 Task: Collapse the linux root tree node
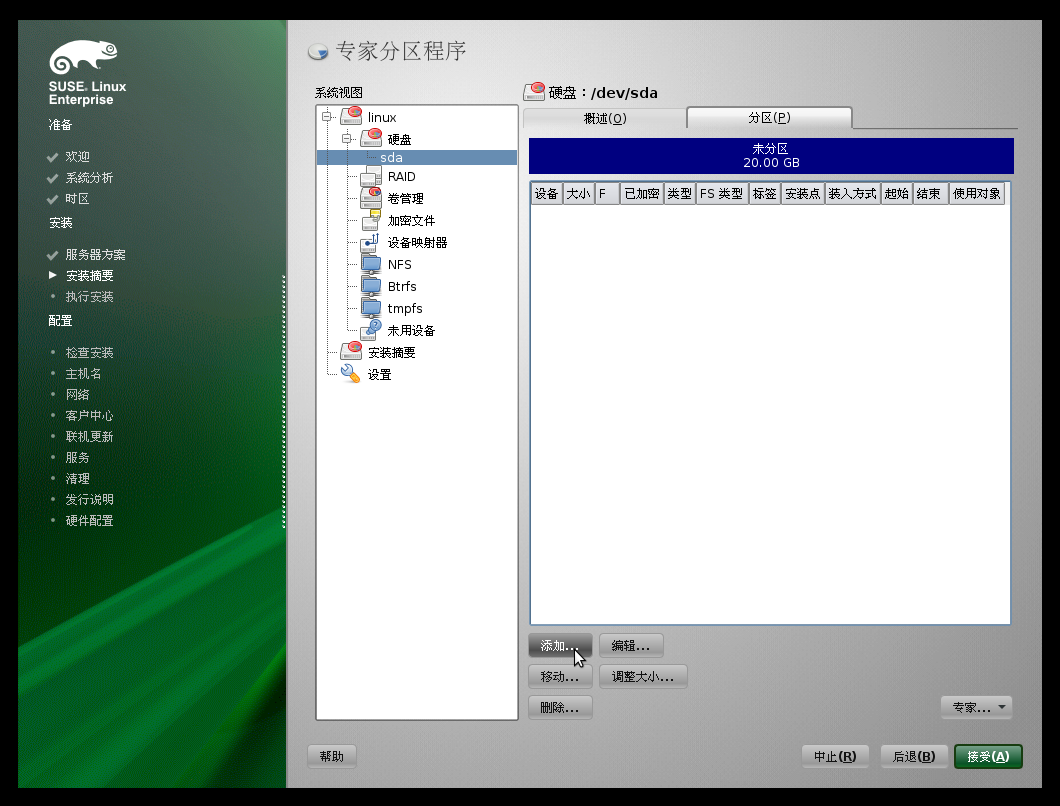325,117
